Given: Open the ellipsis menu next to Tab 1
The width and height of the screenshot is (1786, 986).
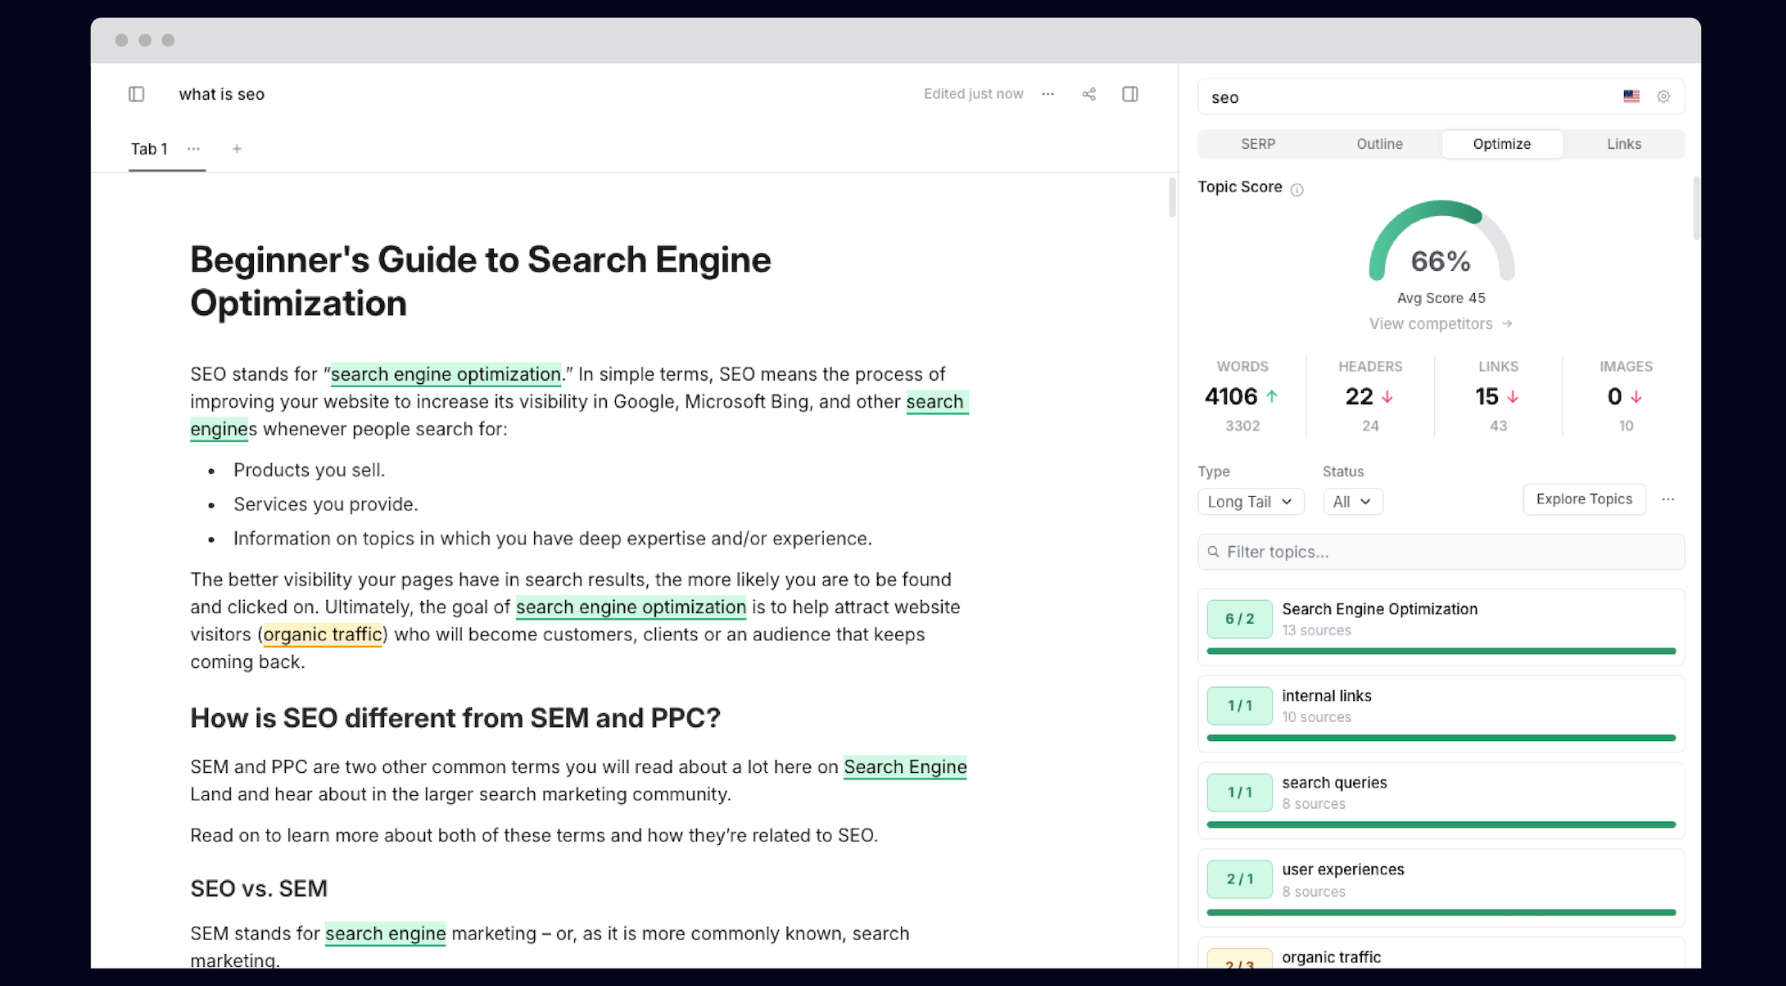Looking at the screenshot, I should pos(193,149).
